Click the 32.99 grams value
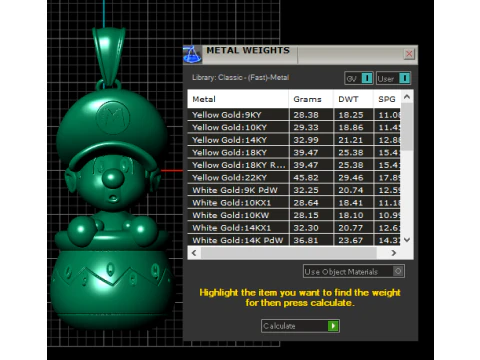This screenshot has width=480, height=360. (306, 140)
